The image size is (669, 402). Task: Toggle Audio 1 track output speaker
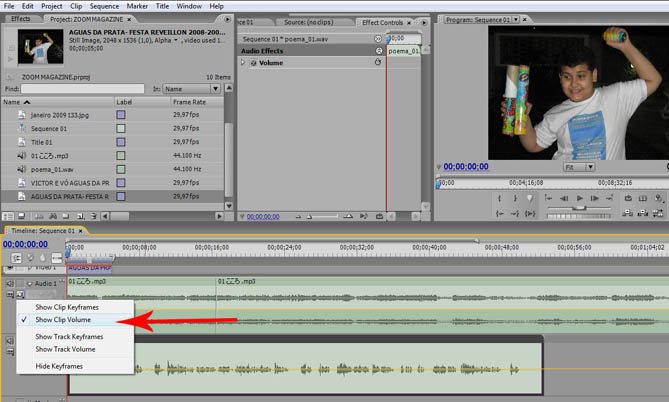coord(9,284)
